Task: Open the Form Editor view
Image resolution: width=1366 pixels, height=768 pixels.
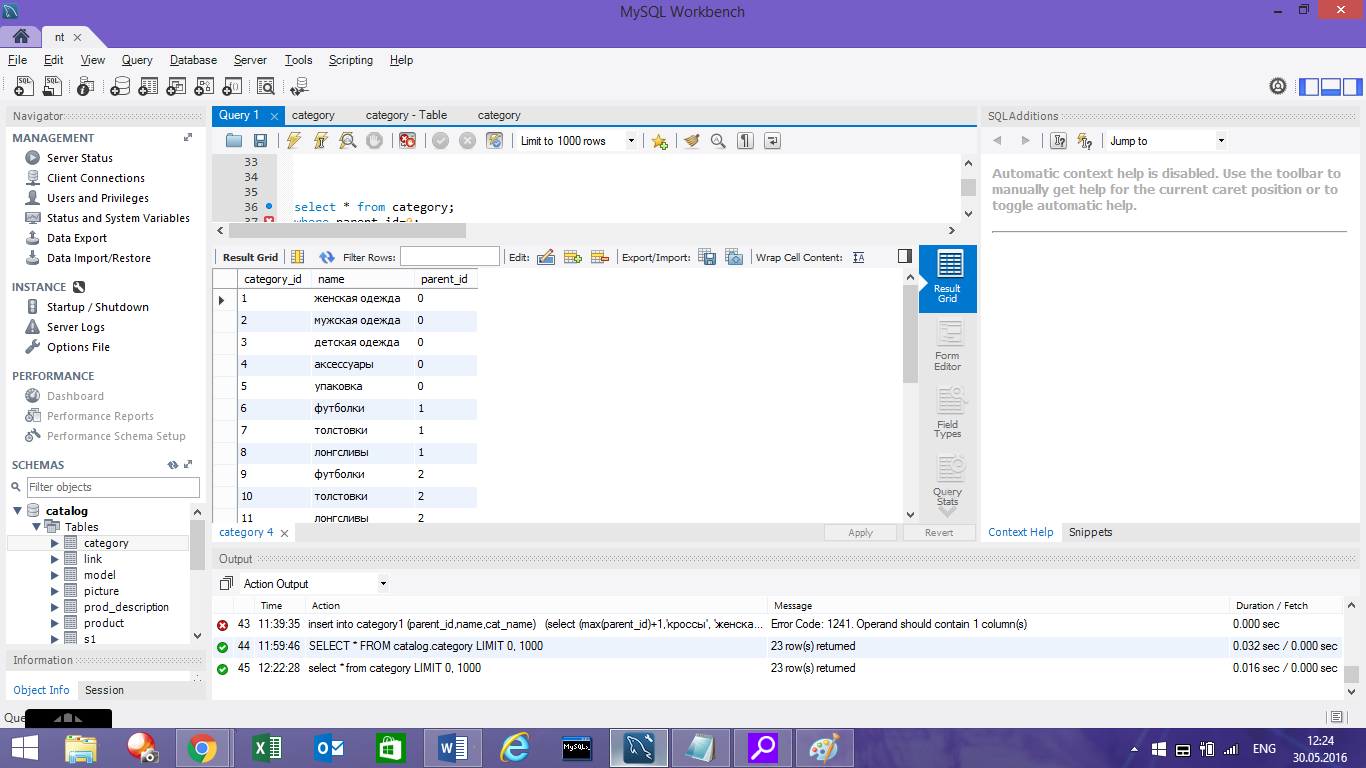Action: pyautogui.click(x=947, y=345)
